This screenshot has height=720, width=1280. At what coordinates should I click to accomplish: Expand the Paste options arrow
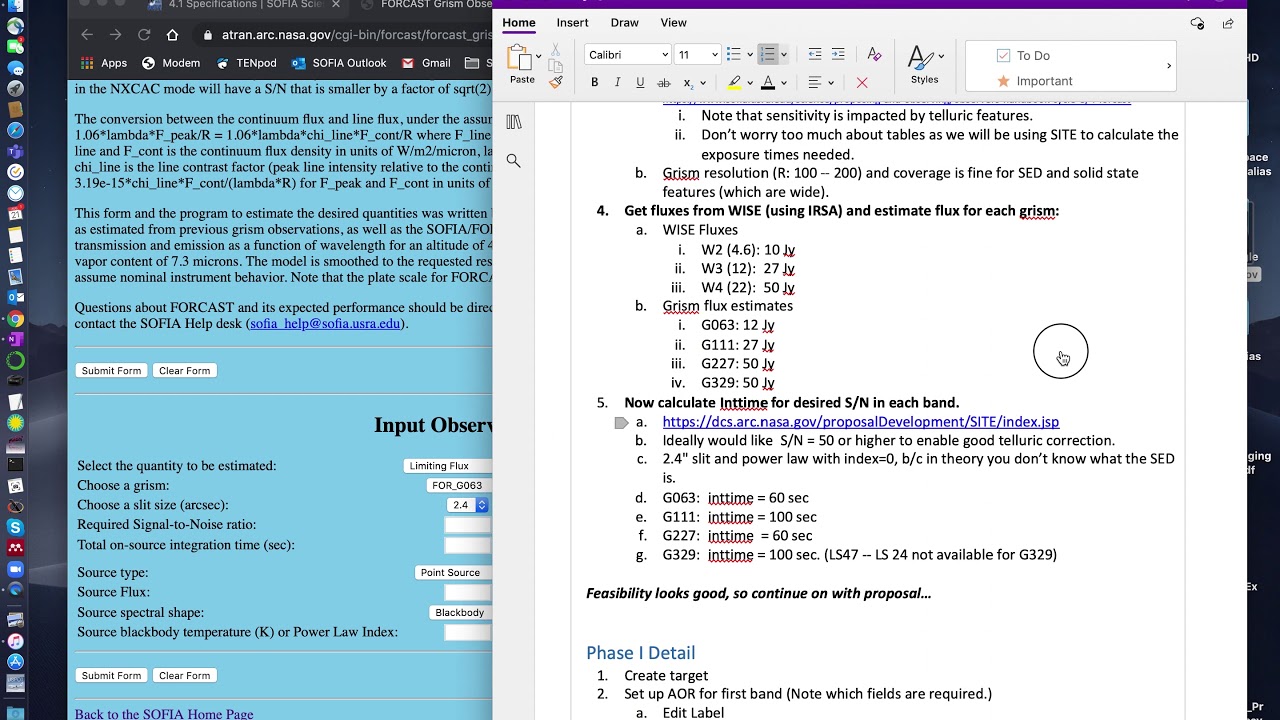tap(538, 56)
